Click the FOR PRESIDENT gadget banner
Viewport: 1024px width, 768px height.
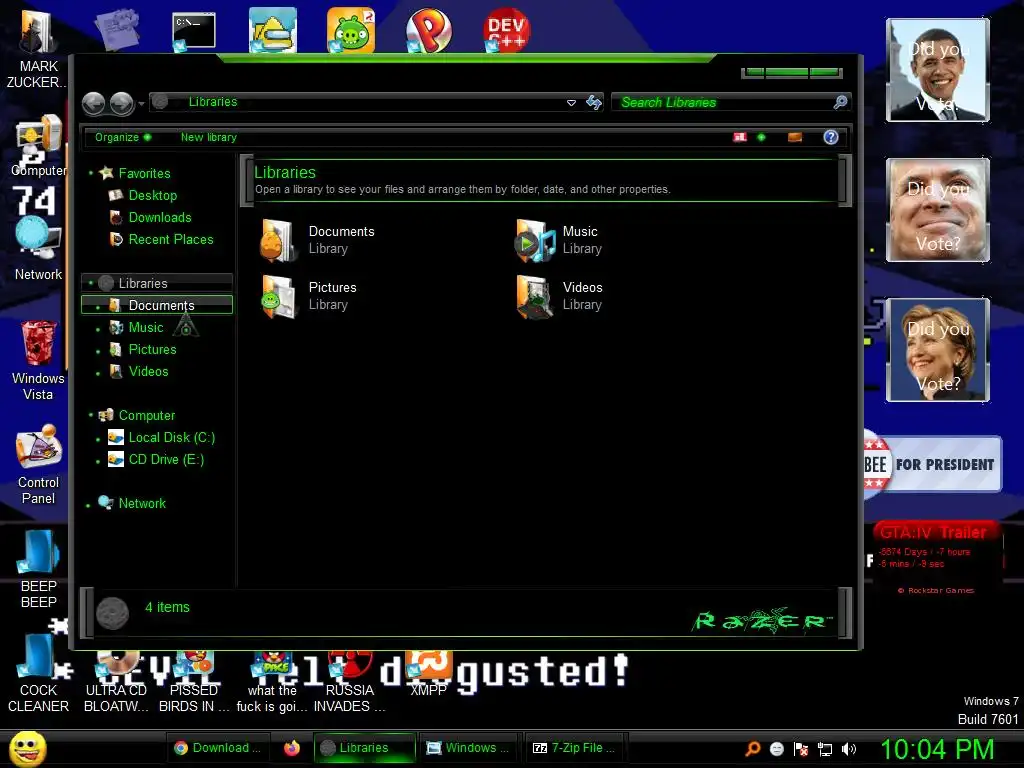click(x=933, y=464)
